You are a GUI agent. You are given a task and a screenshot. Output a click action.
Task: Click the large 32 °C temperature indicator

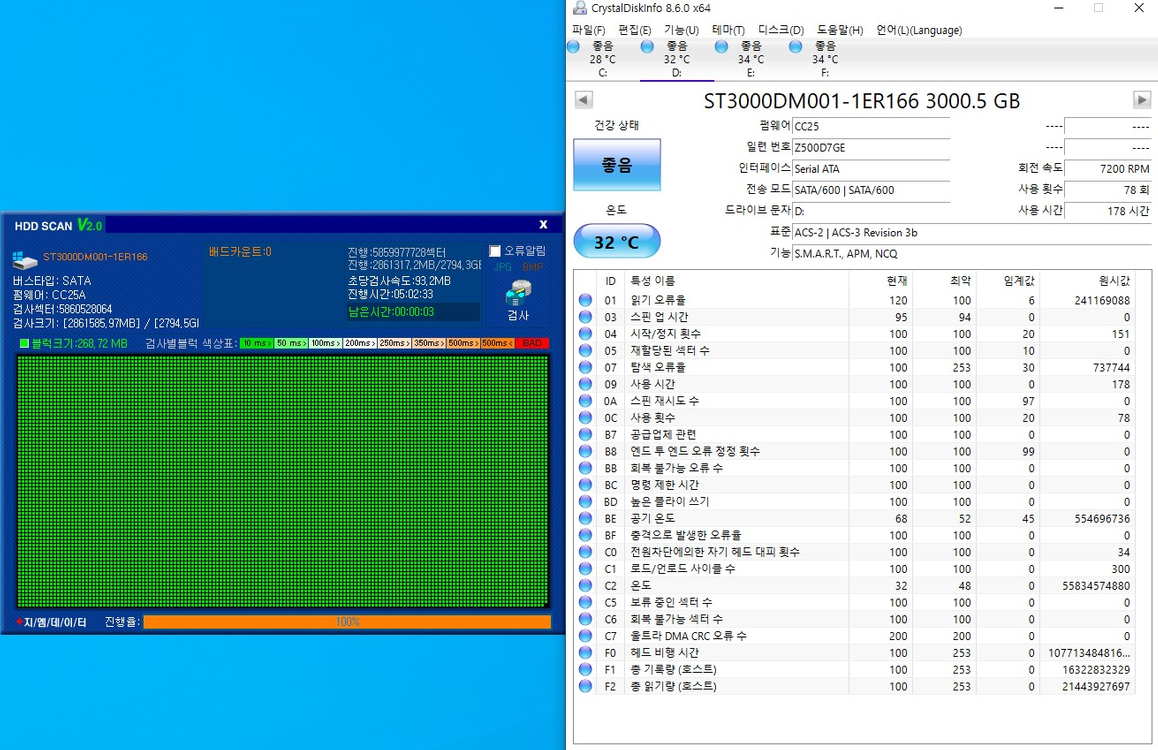coord(617,241)
